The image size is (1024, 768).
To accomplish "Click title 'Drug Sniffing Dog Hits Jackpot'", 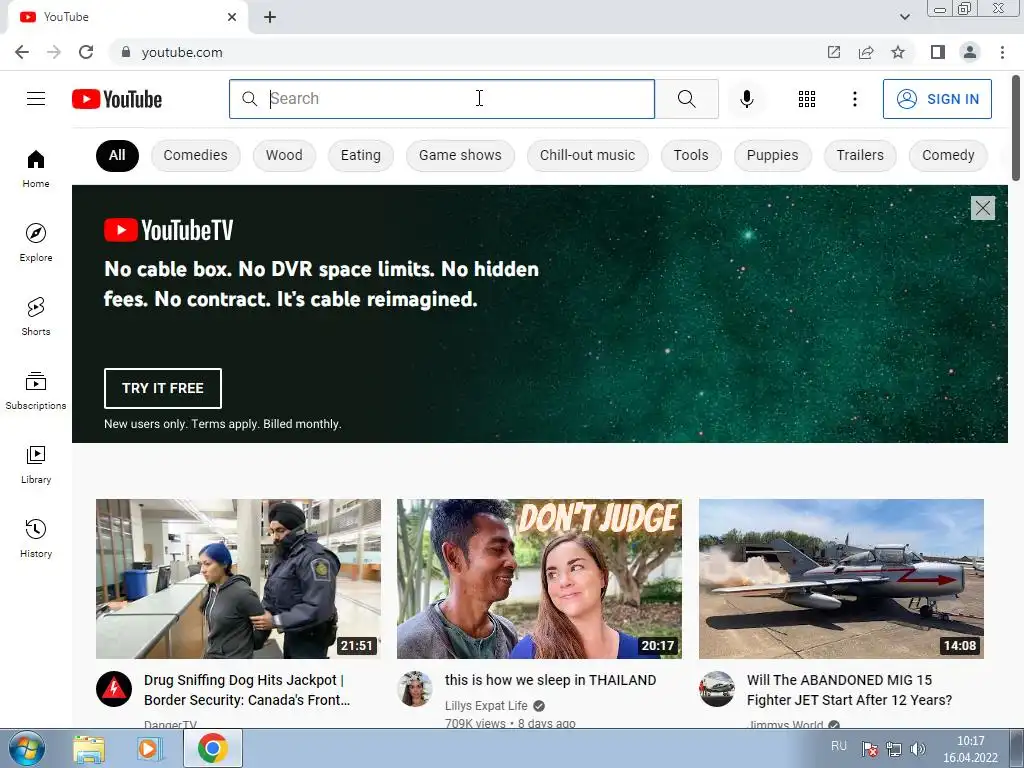I will pos(247,690).
